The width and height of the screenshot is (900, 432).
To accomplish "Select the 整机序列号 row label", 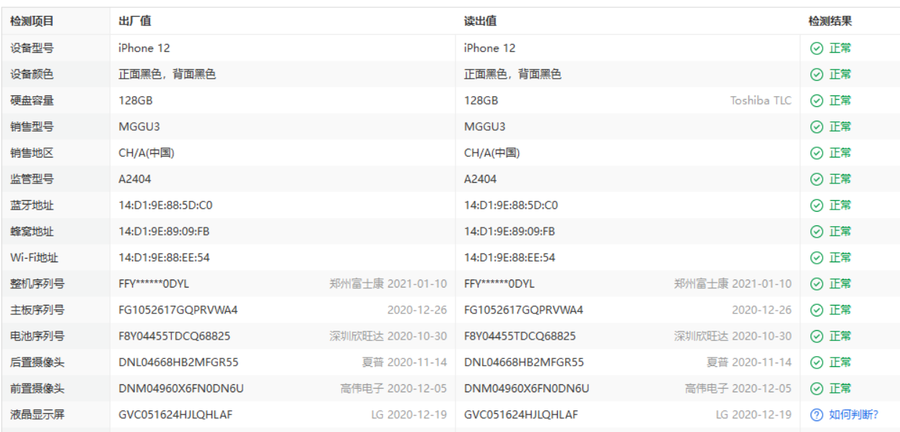I will (x=37, y=284).
